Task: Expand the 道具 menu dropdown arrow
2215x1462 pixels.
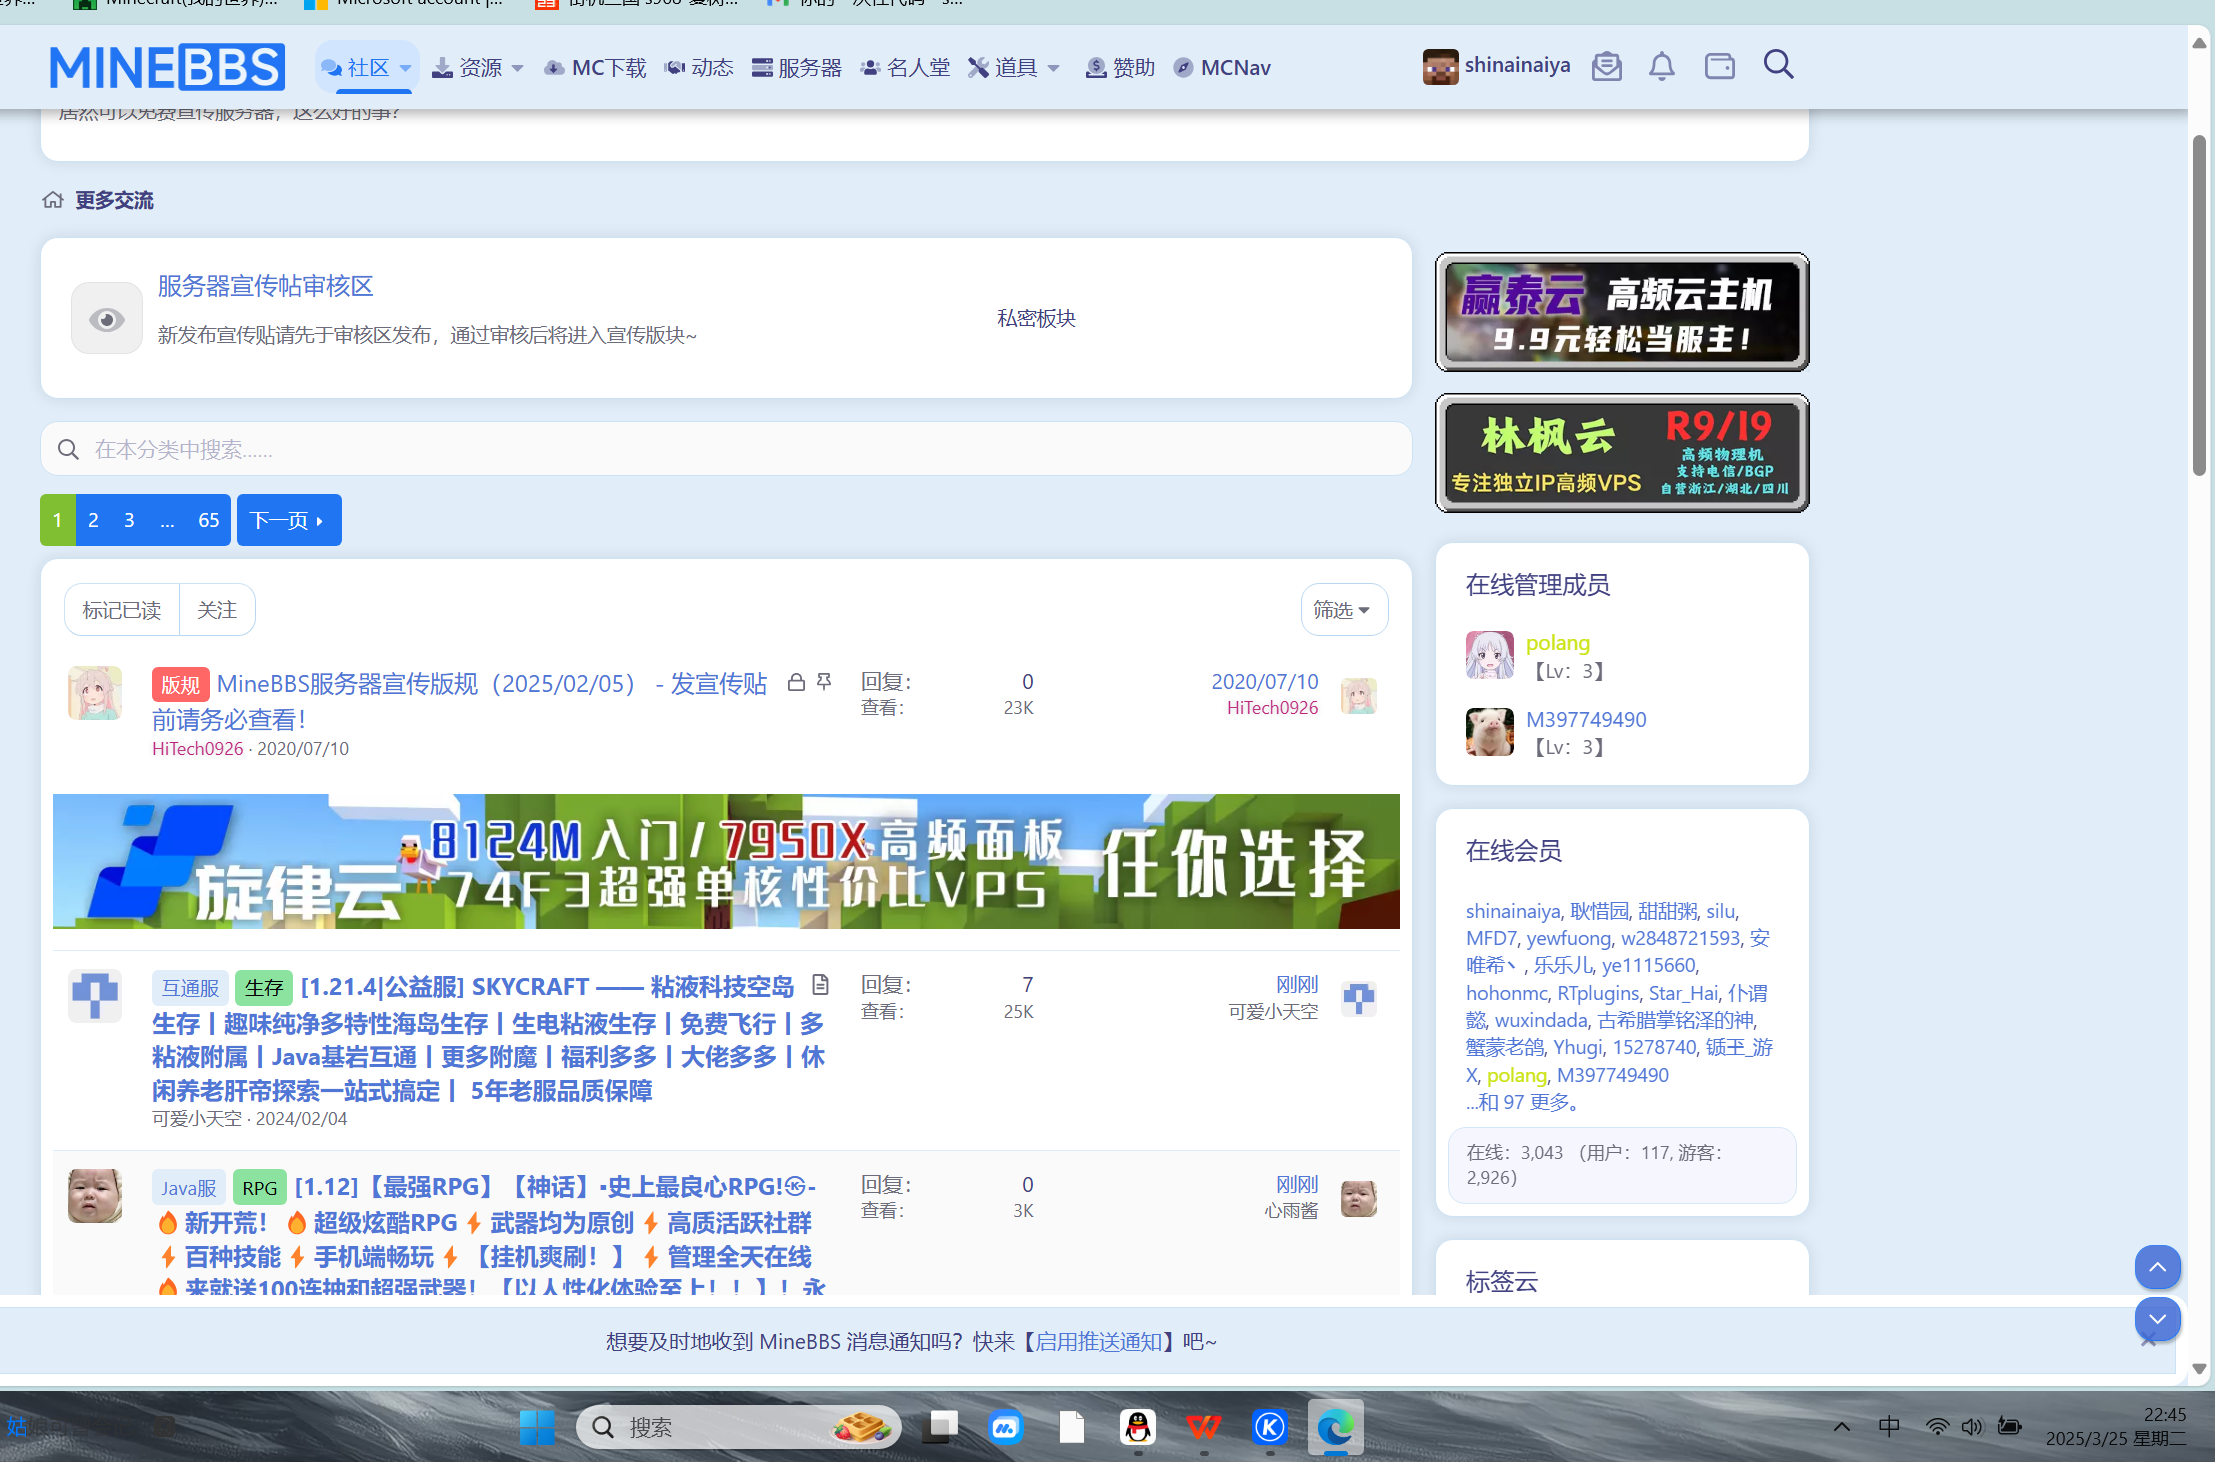Action: pyautogui.click(x=1053, y=68)
